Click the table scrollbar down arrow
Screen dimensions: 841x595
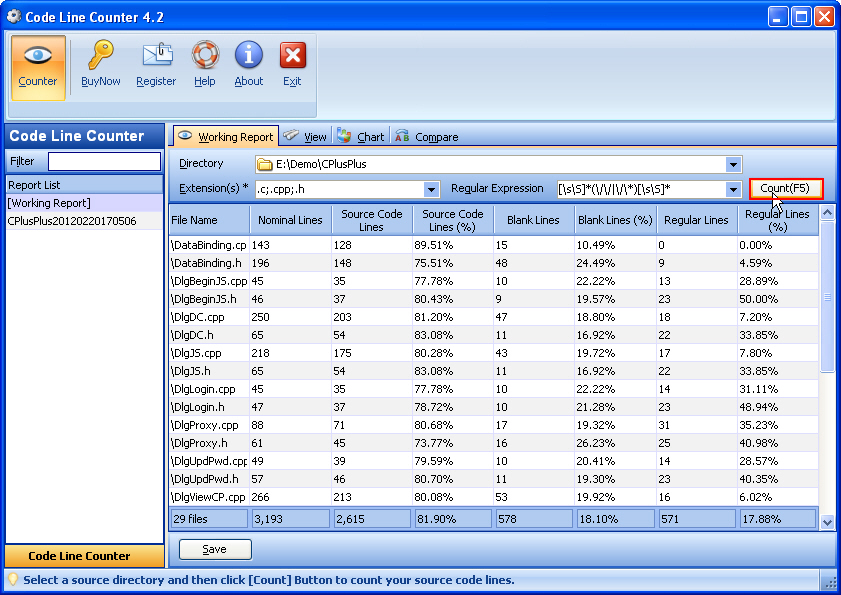pyautogui.click(x=827, y=521)
